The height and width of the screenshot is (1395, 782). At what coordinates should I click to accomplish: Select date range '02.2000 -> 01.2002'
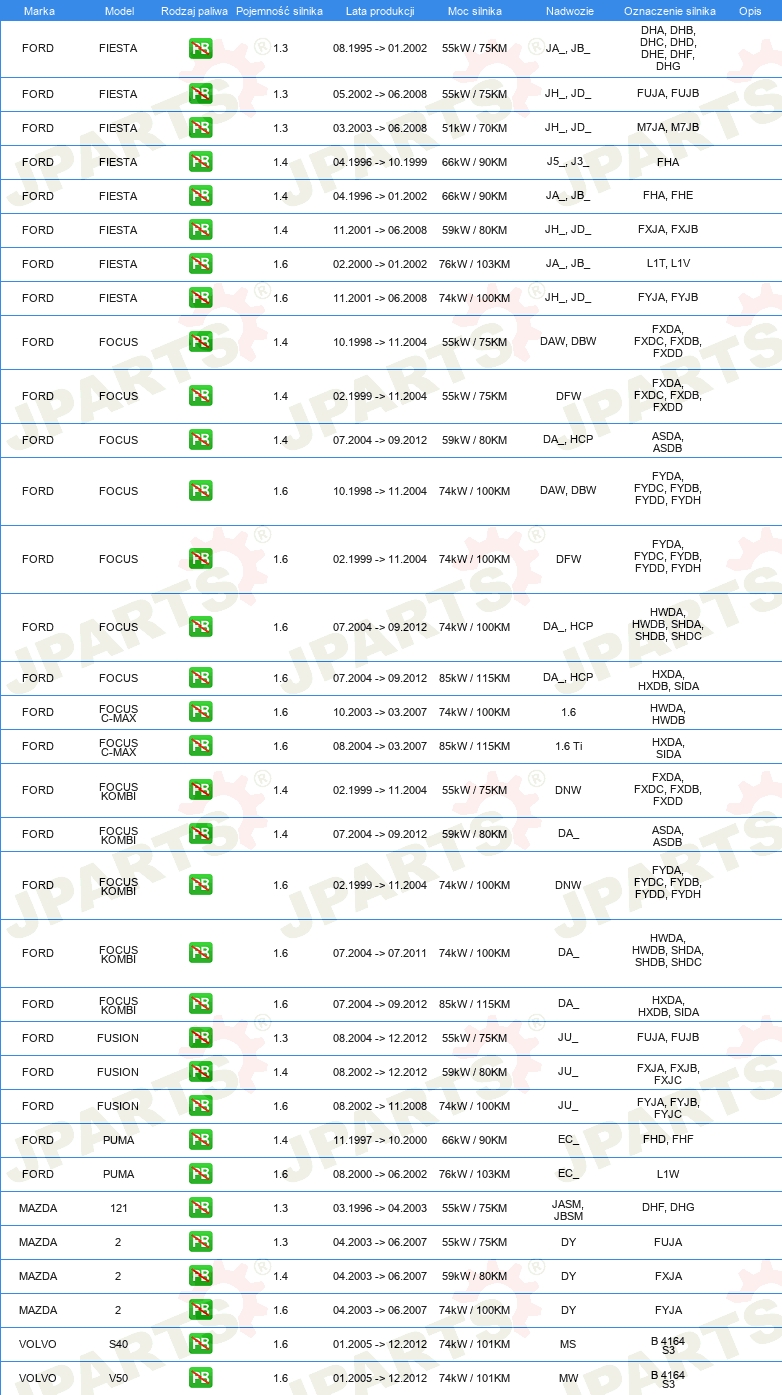[x=380, y=264]
